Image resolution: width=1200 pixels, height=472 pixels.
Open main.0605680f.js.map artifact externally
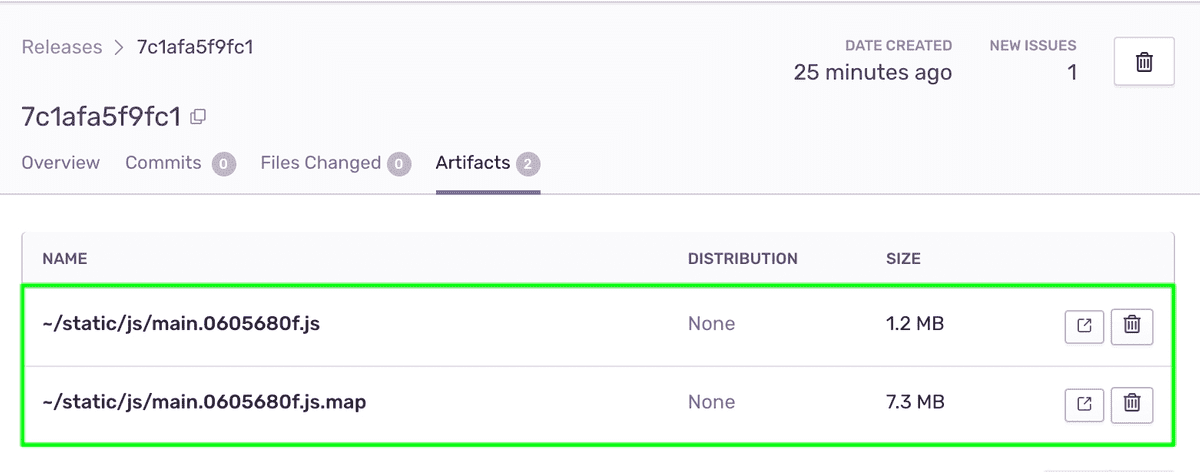[x=1084, y=403]
